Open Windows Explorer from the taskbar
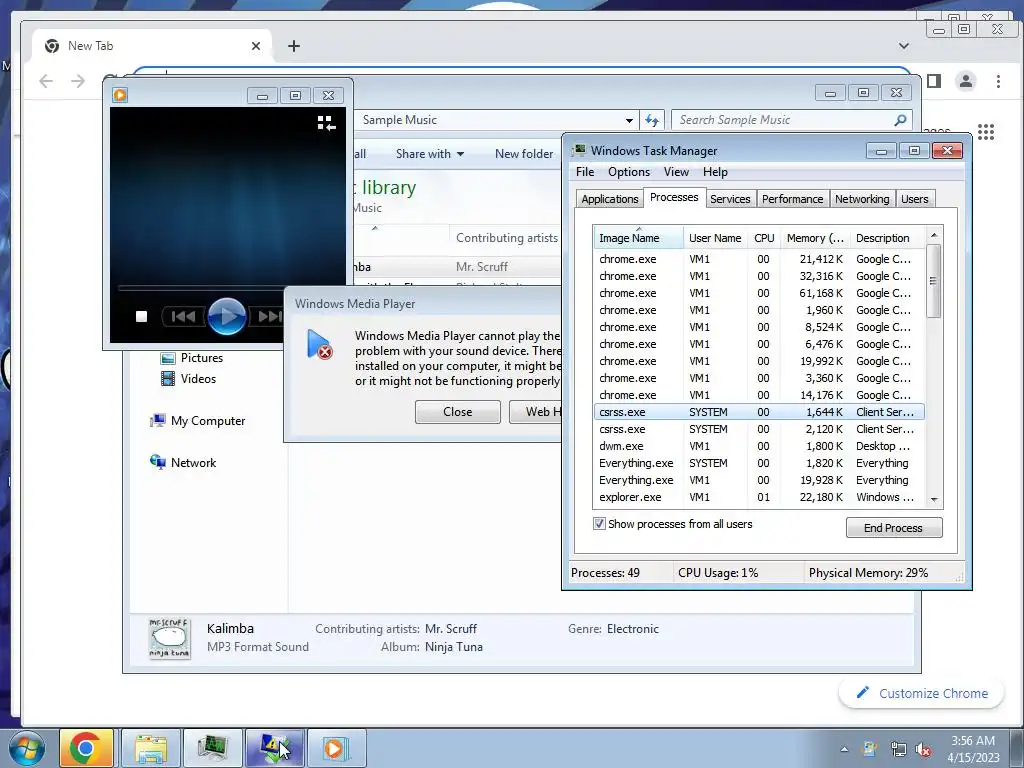This screenshot has height=768, width=1024. point(151,748)
